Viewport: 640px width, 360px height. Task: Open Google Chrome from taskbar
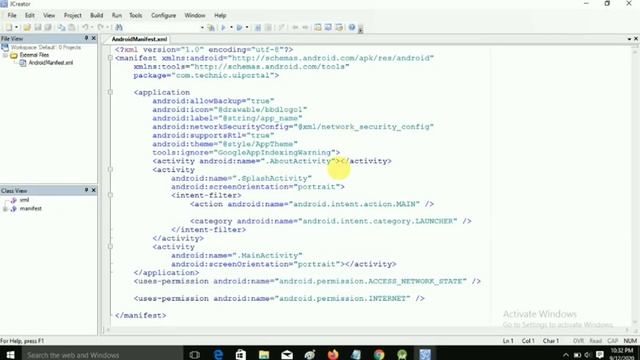point(379,354)
